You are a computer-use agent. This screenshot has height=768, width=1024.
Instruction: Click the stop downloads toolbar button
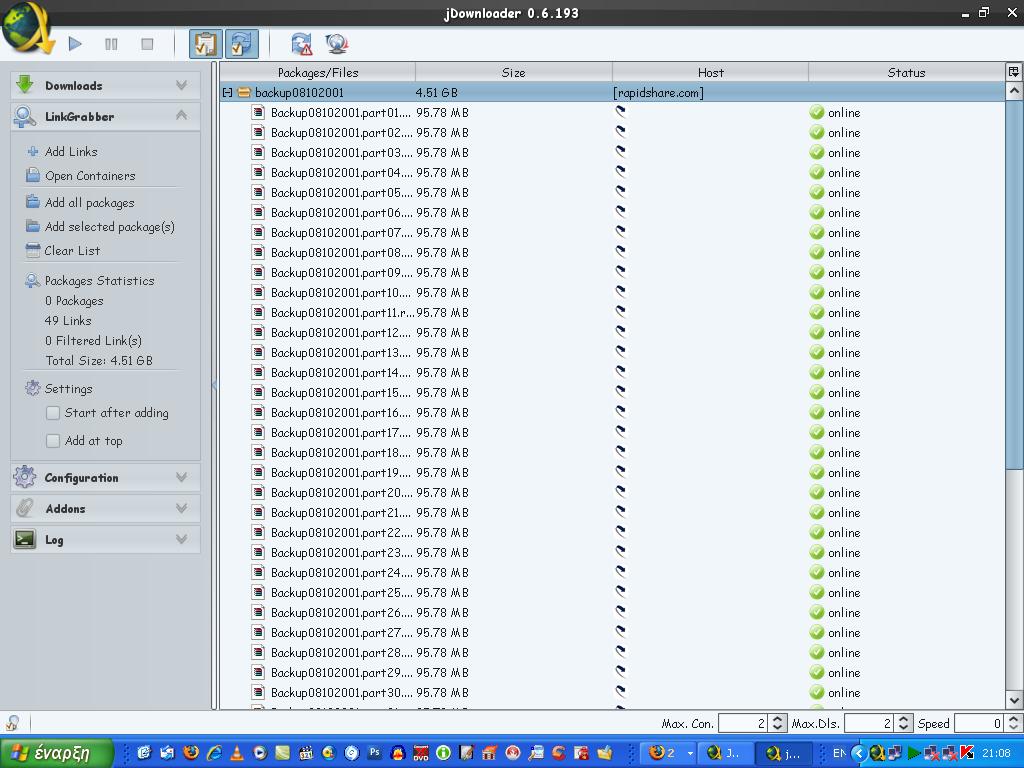point(147,44)
